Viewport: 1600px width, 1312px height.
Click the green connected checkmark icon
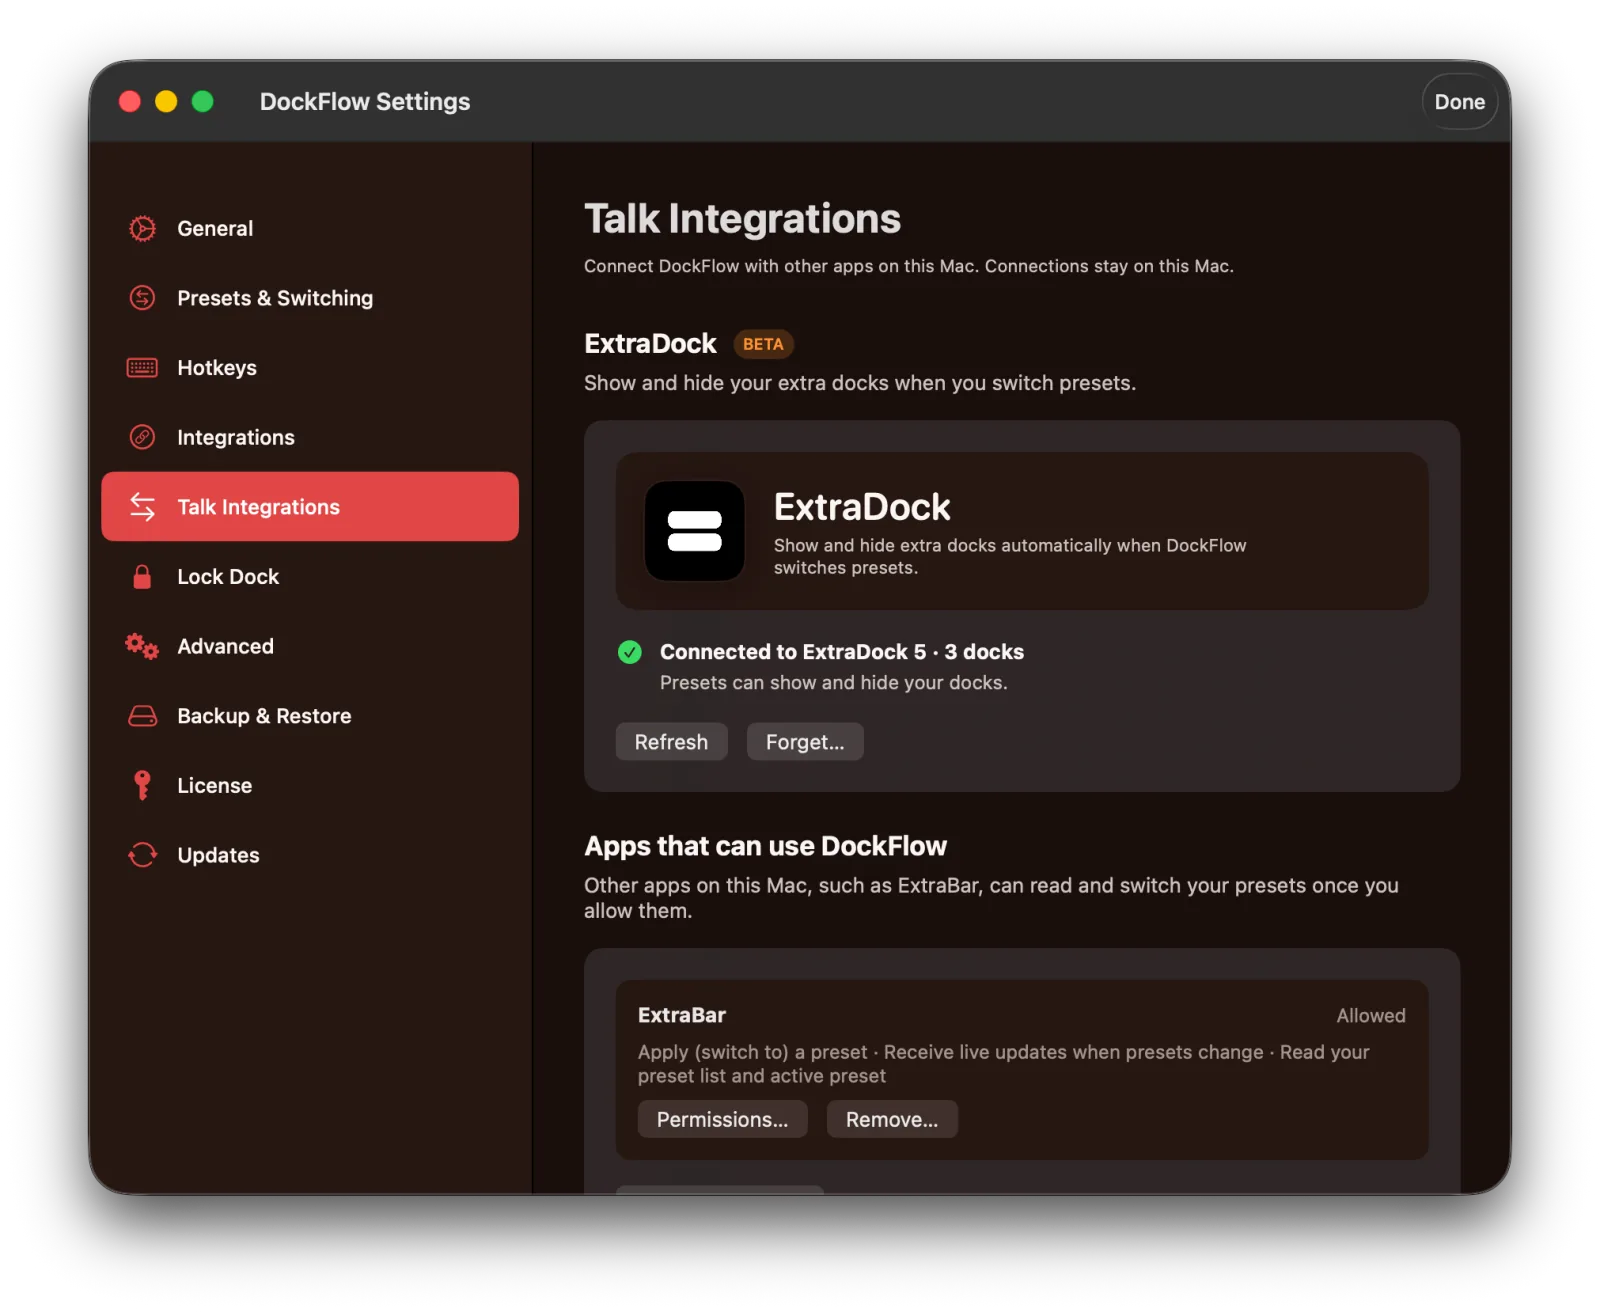(x=630, y=652)
